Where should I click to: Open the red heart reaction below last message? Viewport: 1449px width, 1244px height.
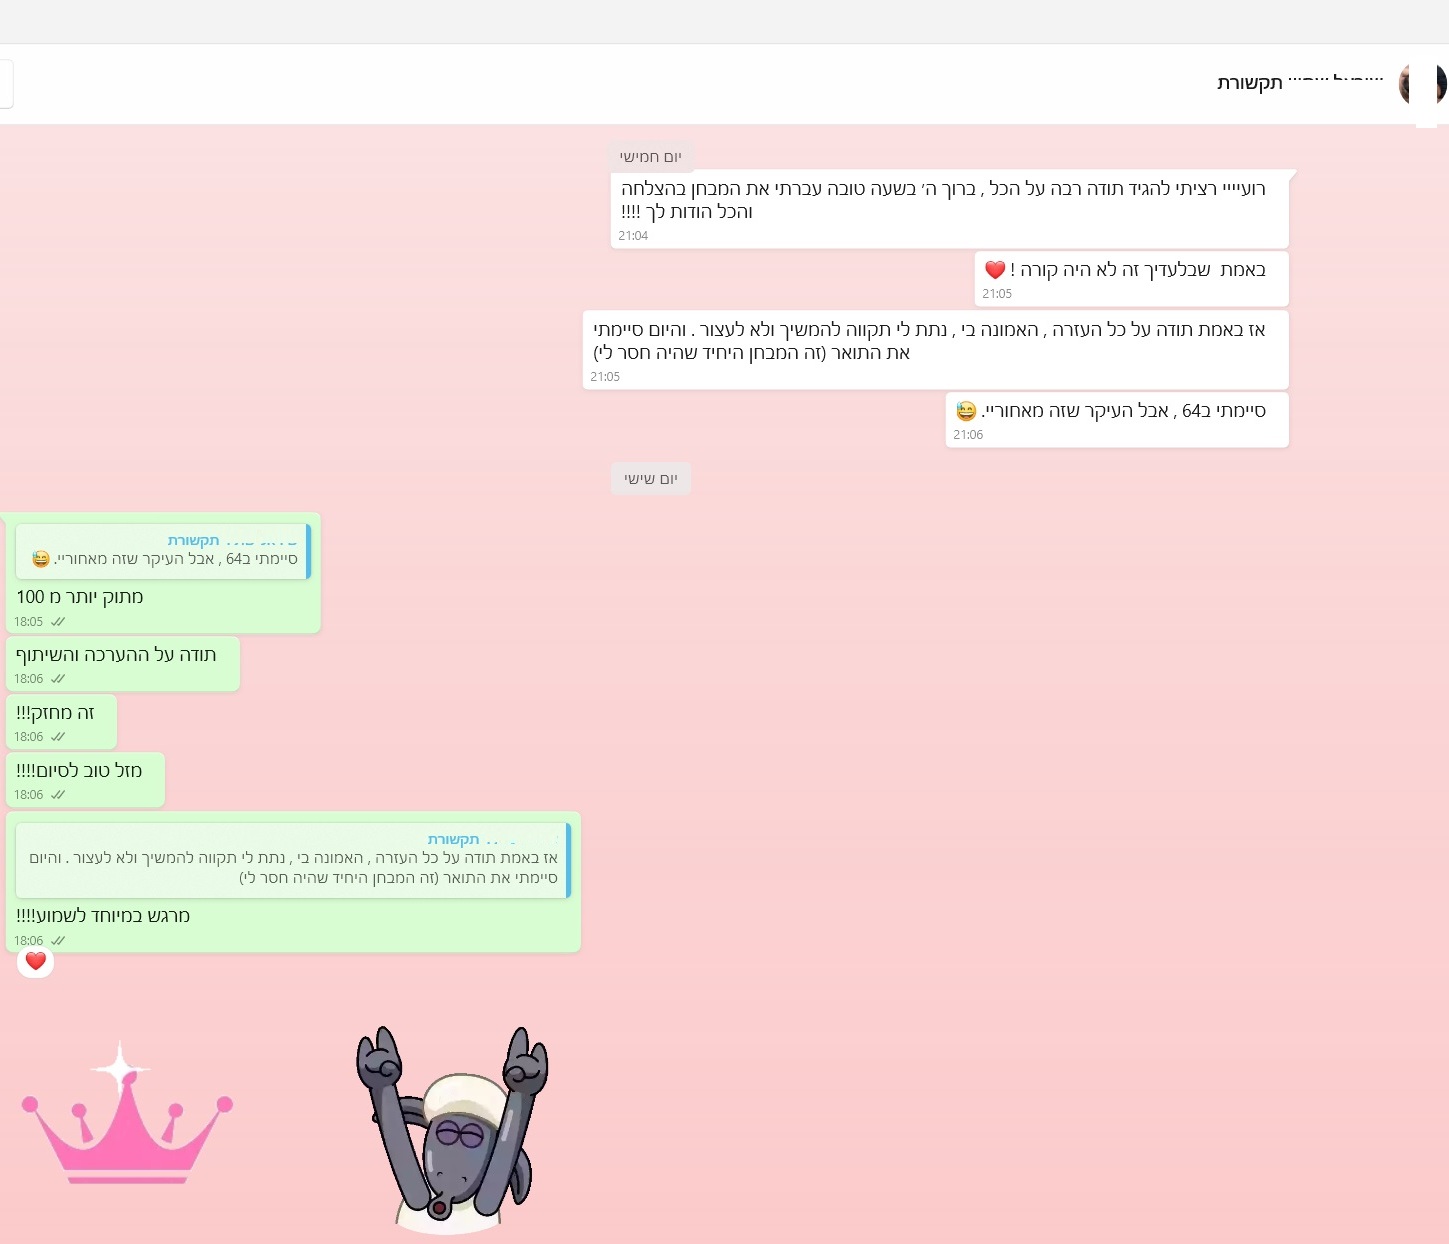[36, 961]
